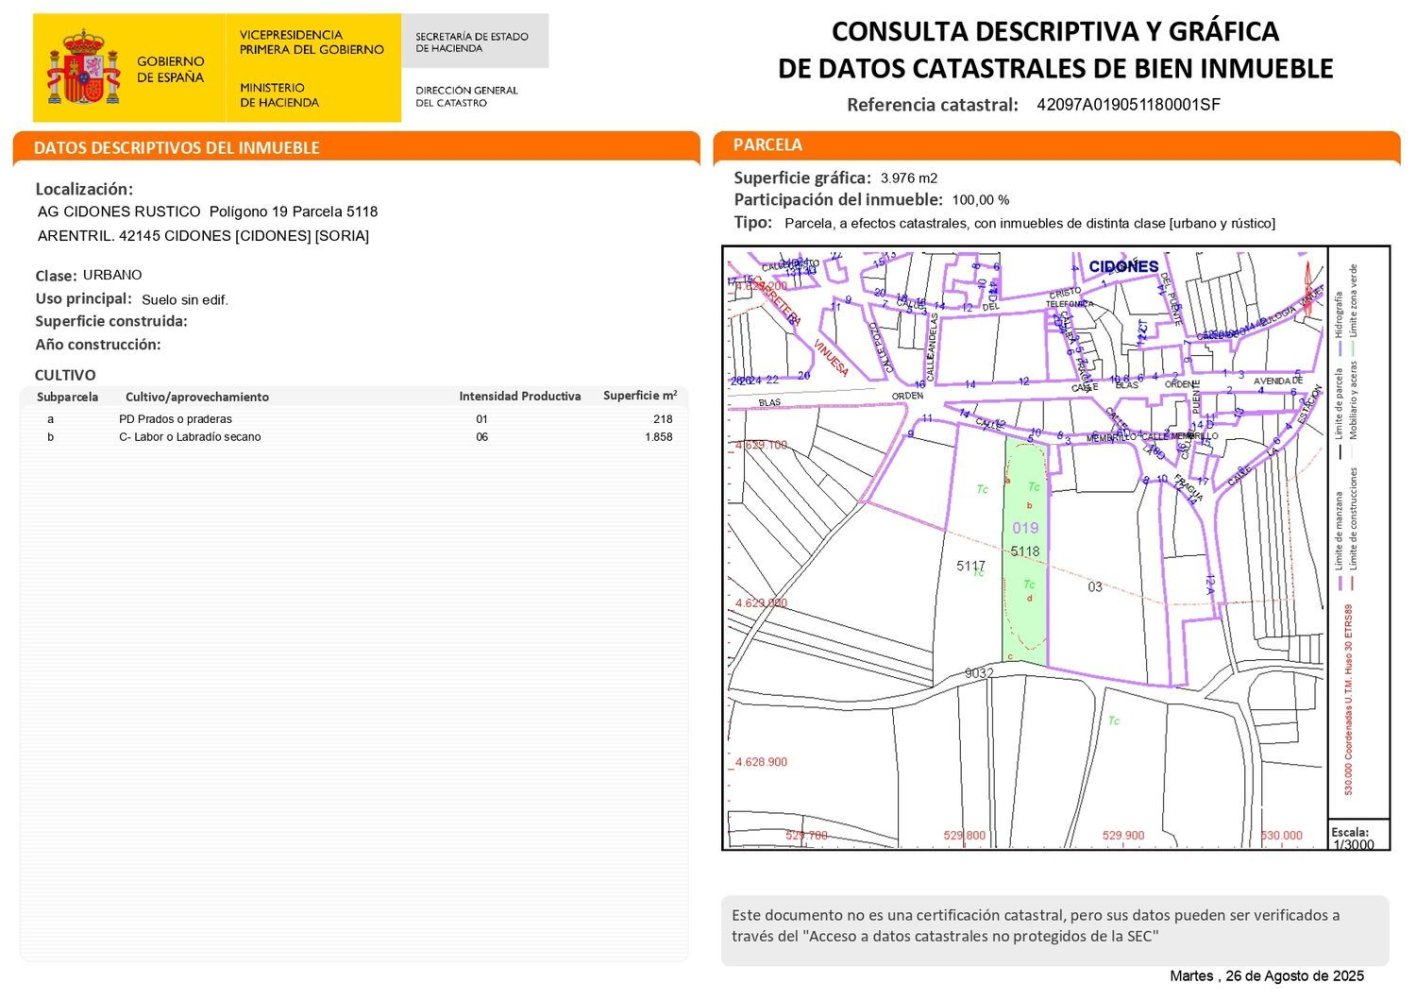The image size is (1416, 1000).
Task: Click parcel 5117 label on the map
Action: [x=970, y=566]
